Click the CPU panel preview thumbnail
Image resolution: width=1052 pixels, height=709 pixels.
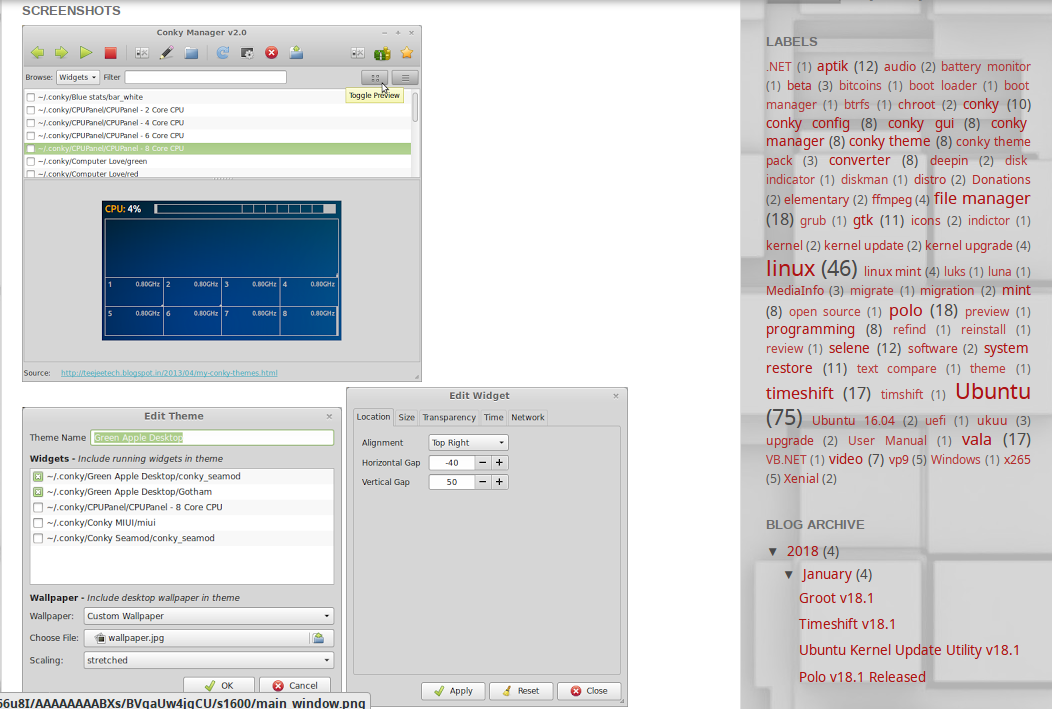point(221,270)
